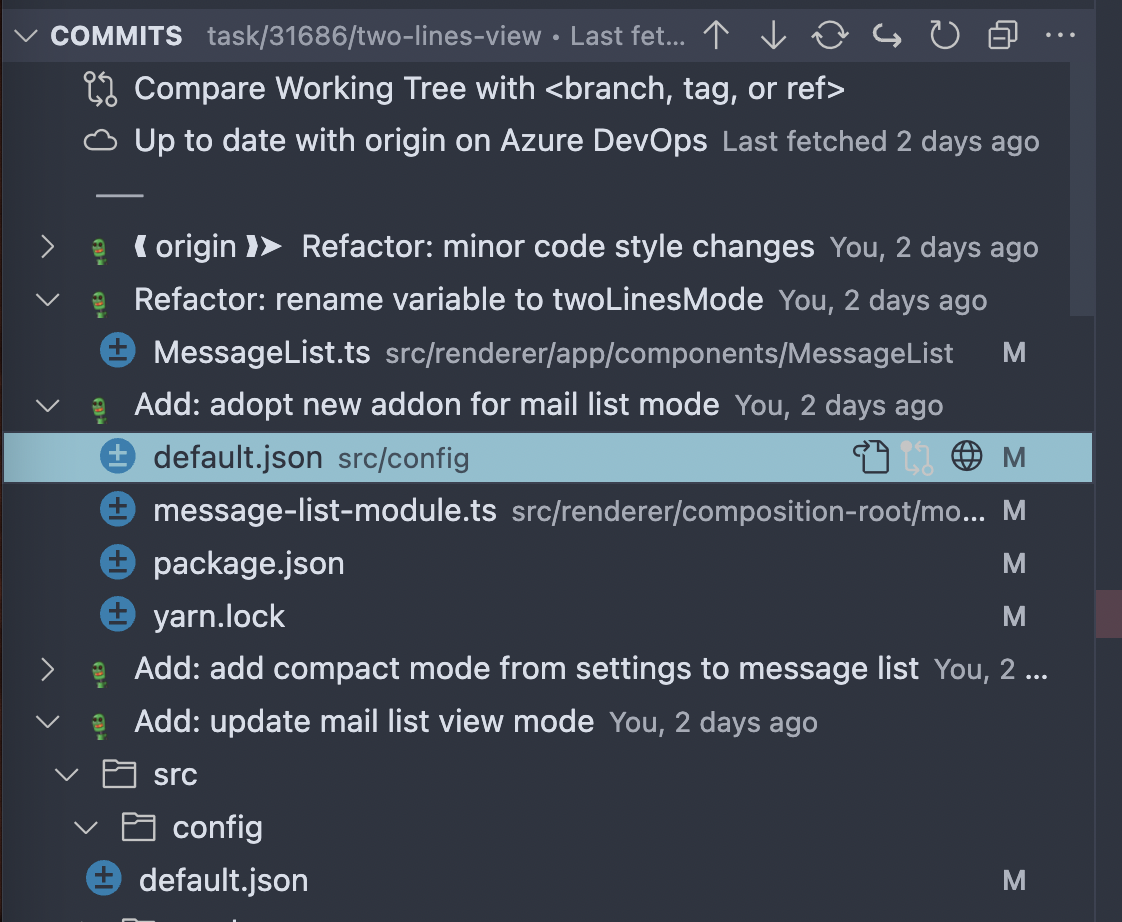This screenshot has height=922, width=1122.
Task: Click the config folder label
Action: tap(218, 828)
